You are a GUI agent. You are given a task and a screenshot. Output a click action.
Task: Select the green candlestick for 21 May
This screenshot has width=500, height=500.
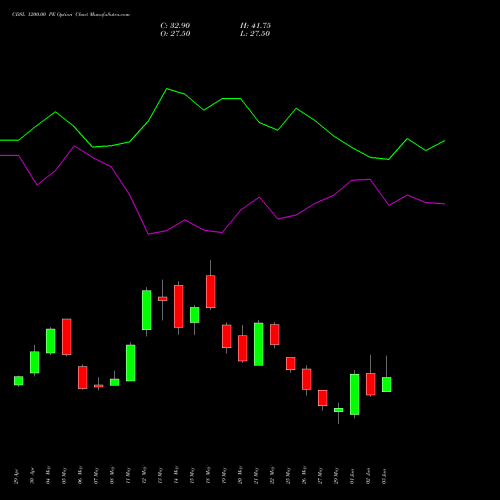click(259, 344)
